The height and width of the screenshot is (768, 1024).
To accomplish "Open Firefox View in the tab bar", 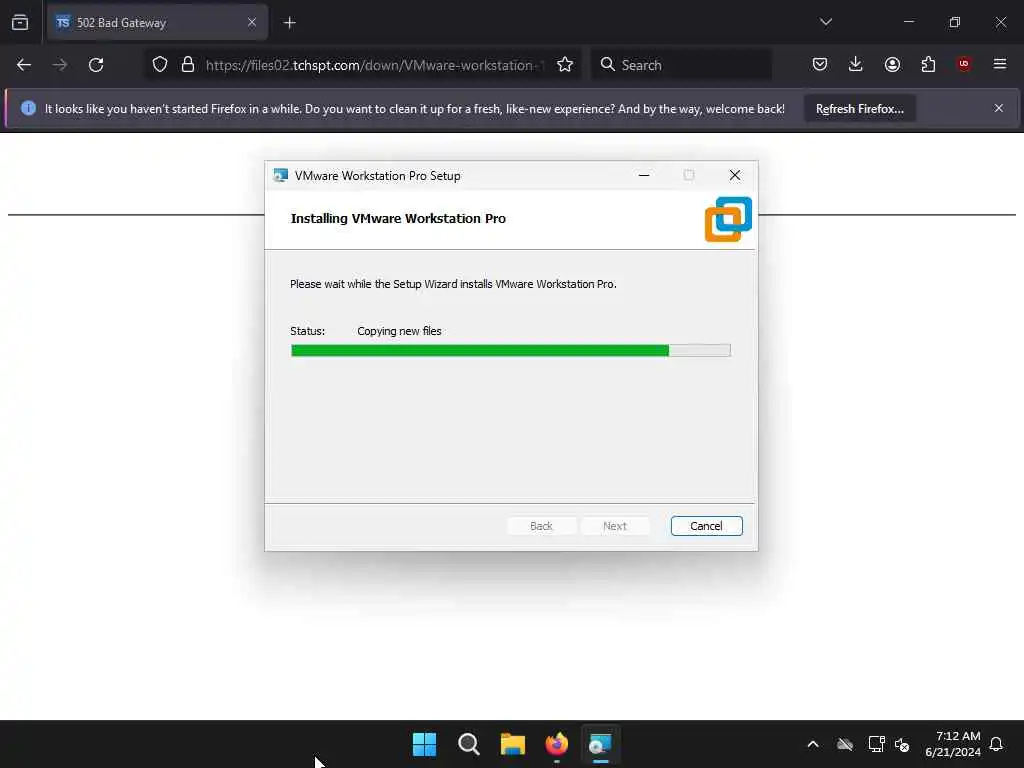I will click(x=20, y=22).
